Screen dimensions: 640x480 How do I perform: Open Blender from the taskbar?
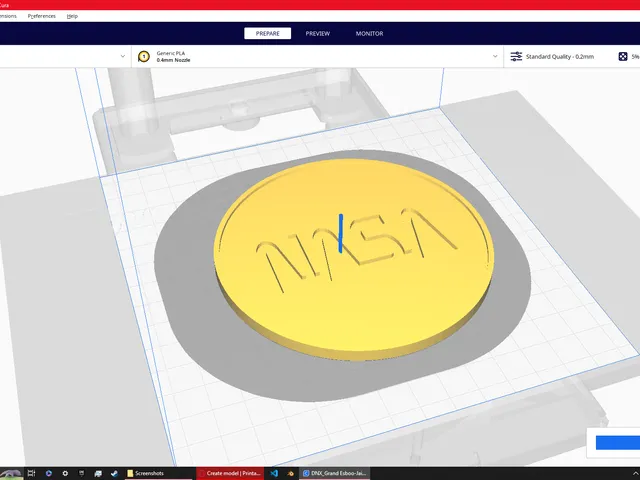(x=290, y=473)
